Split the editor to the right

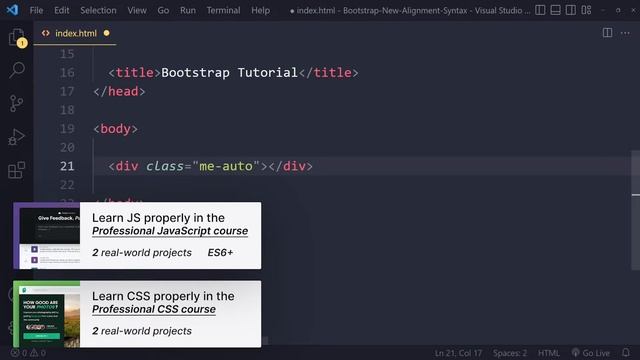click(x=607, y=33)
